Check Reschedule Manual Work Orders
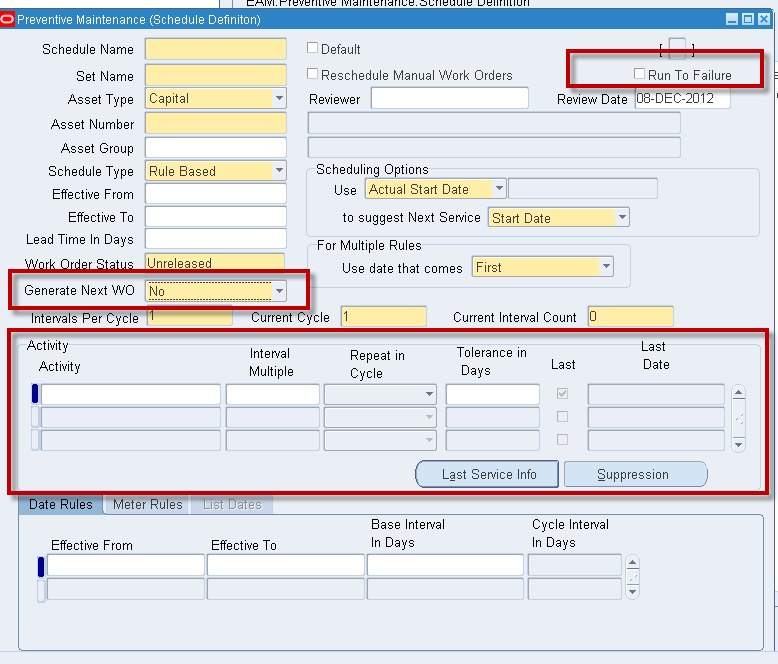 [312, 74]
